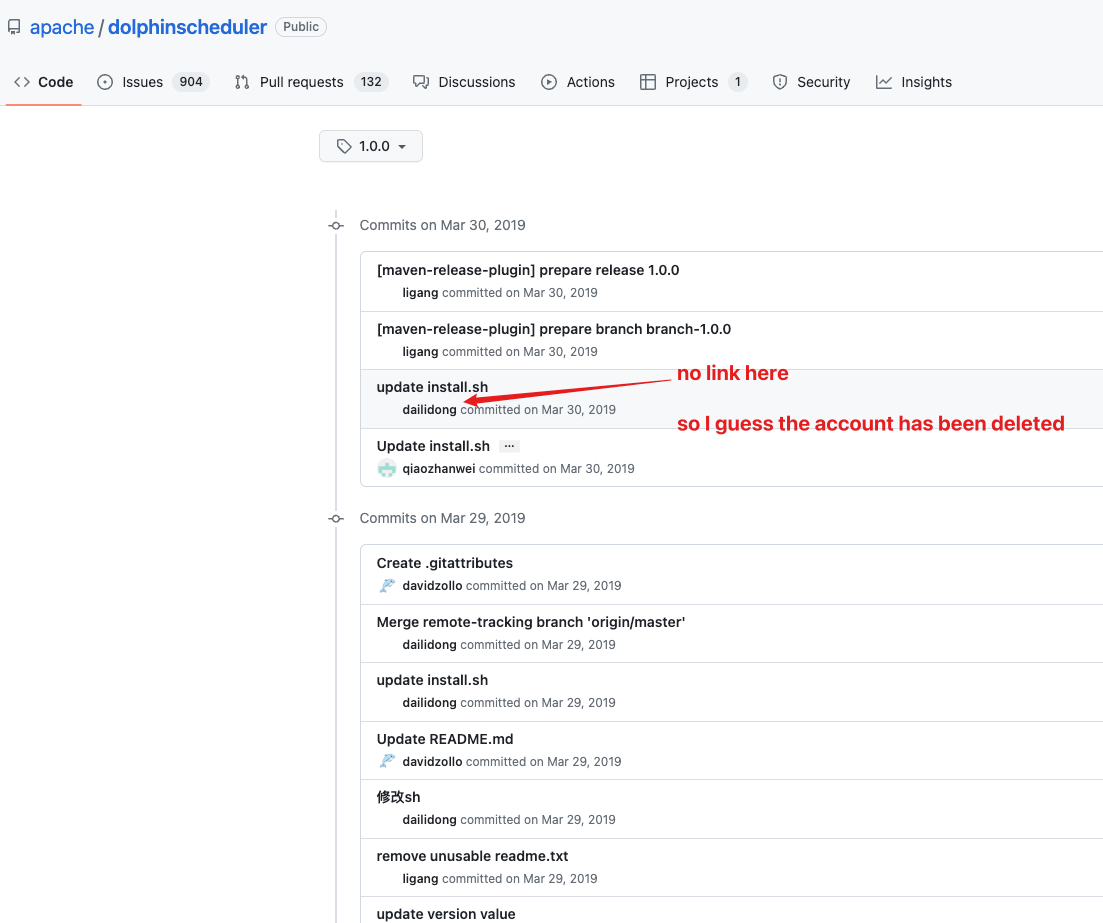Open davidzollo author link under 'Create .gitattributes'
This screenshot has height=923, width=1103.
pos(433,585)
